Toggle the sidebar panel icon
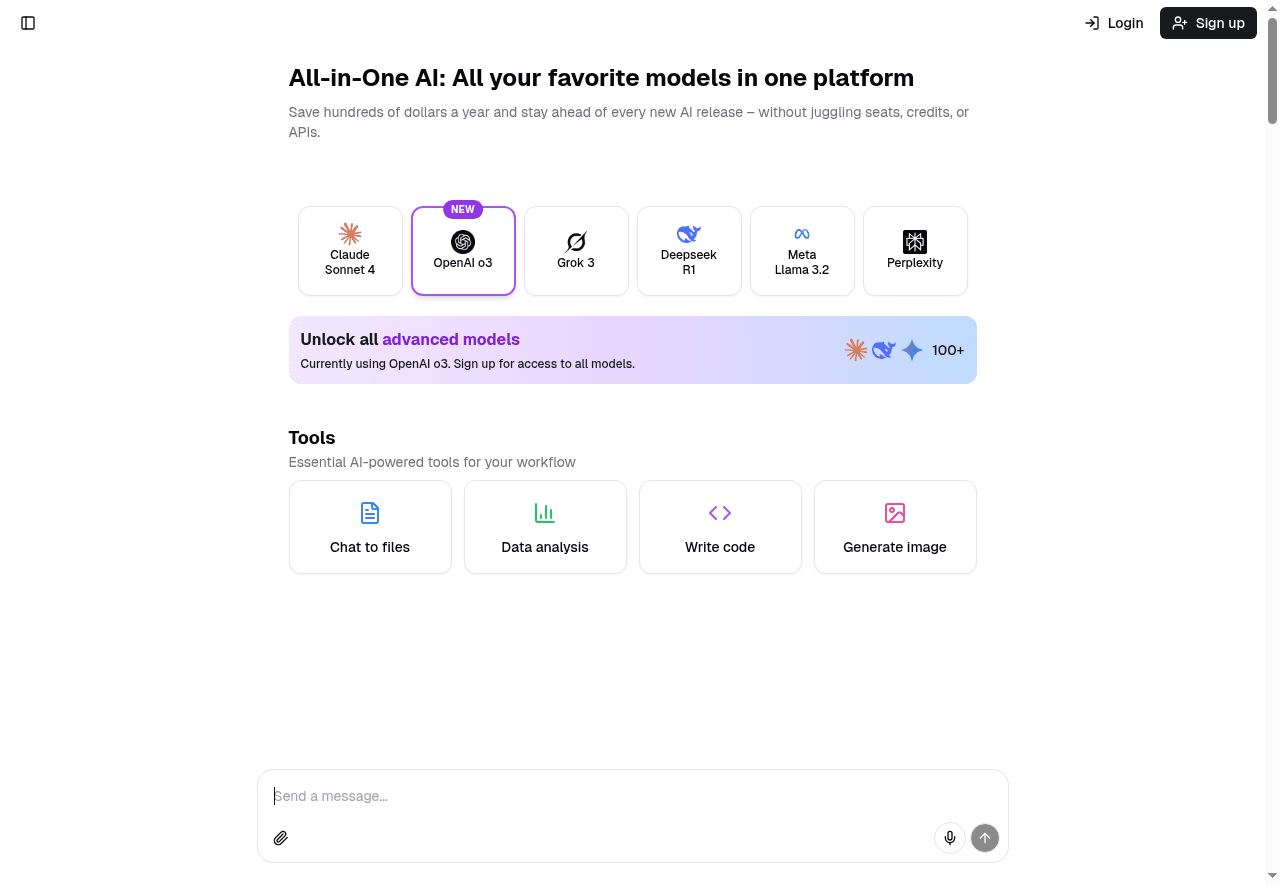1280x885 pixels. (x=27, y=22)
